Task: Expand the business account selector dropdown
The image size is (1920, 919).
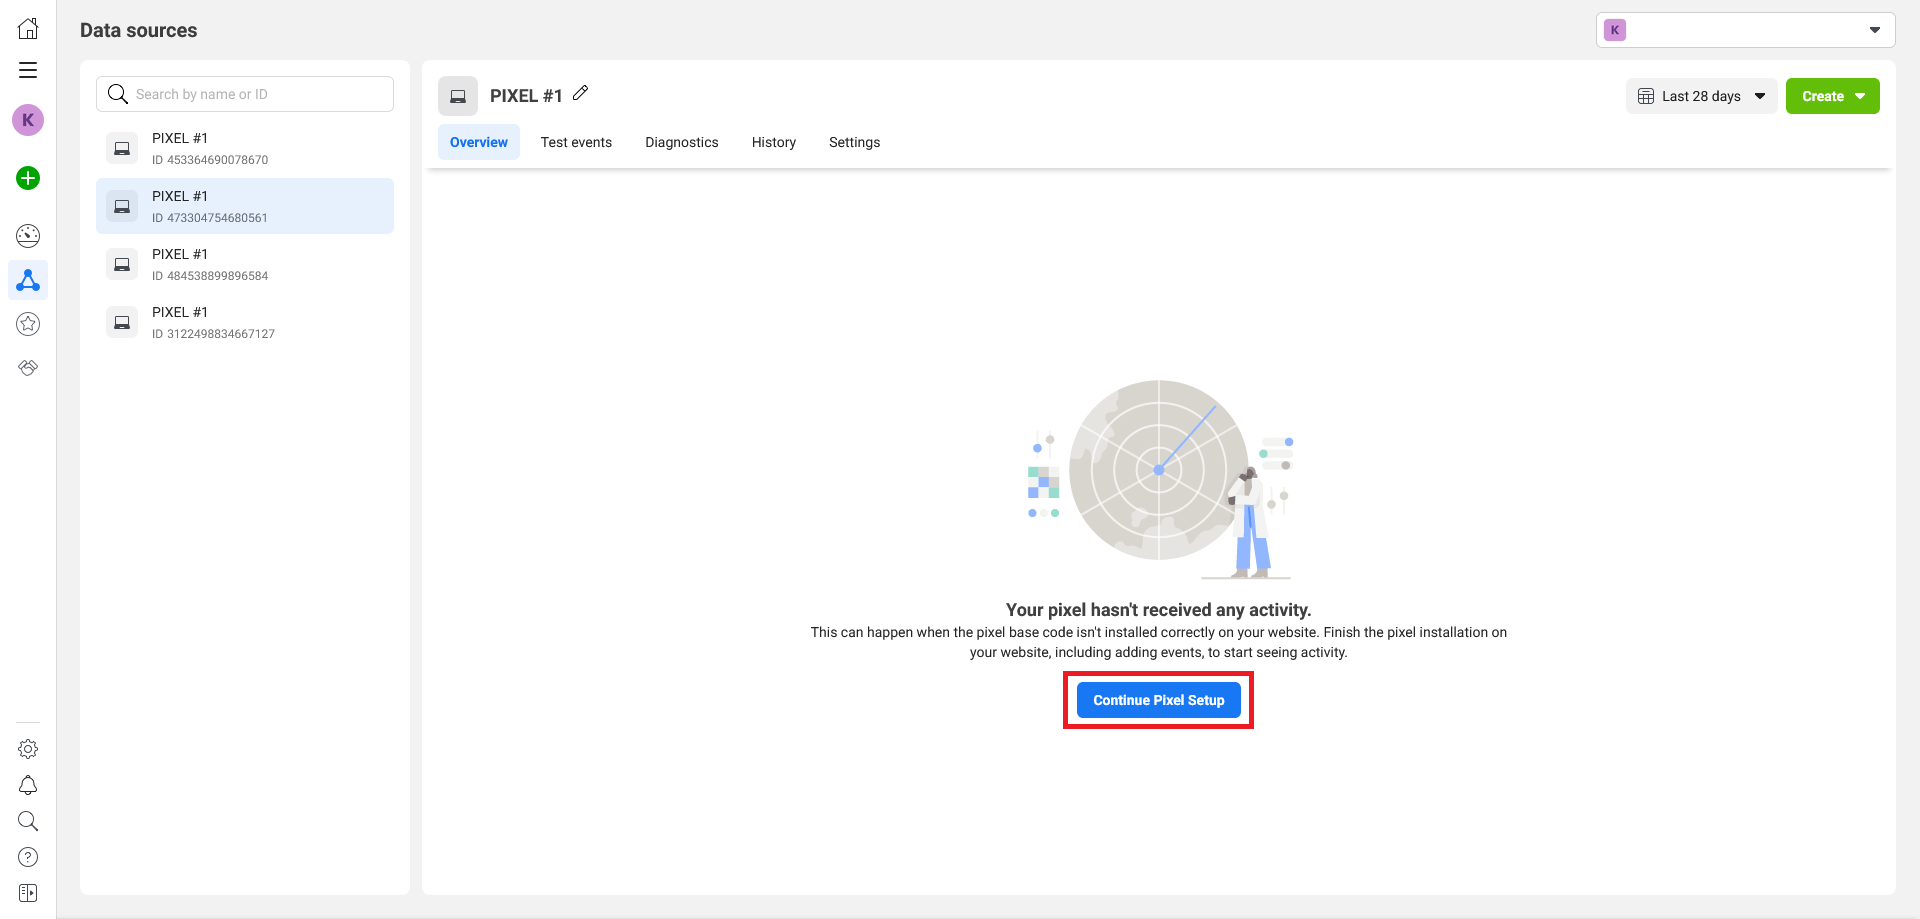Action: pos(1745,30)
